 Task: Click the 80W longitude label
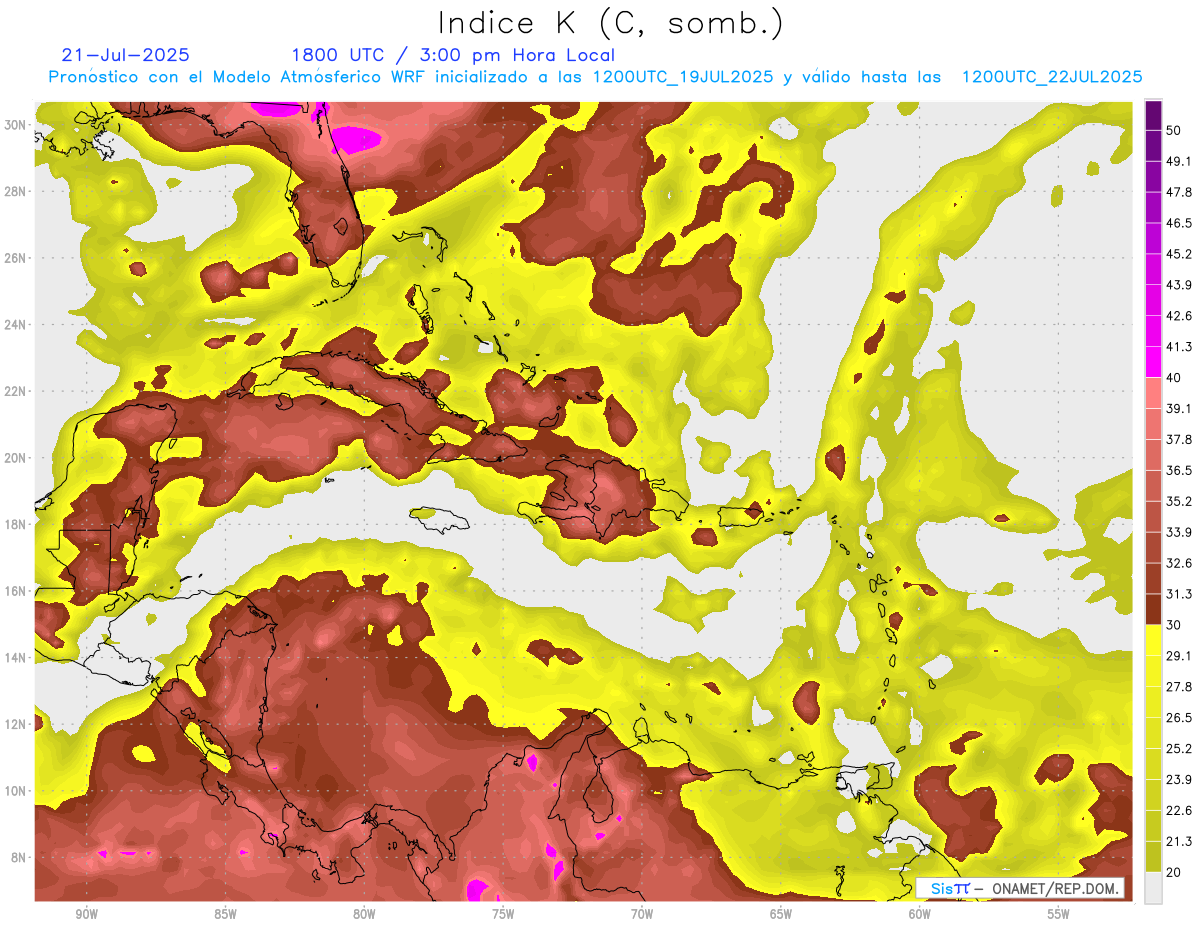pyautogui.click(x=364, y=915)
